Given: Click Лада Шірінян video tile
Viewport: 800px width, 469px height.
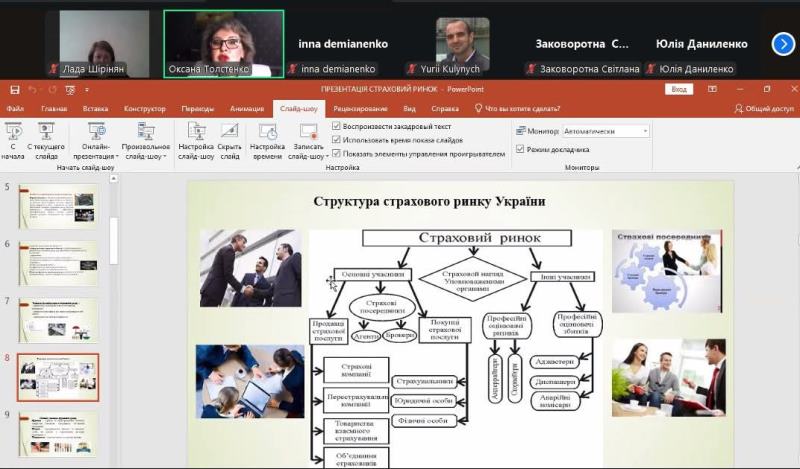Looking at the screenshot, I should pos(105,44).
